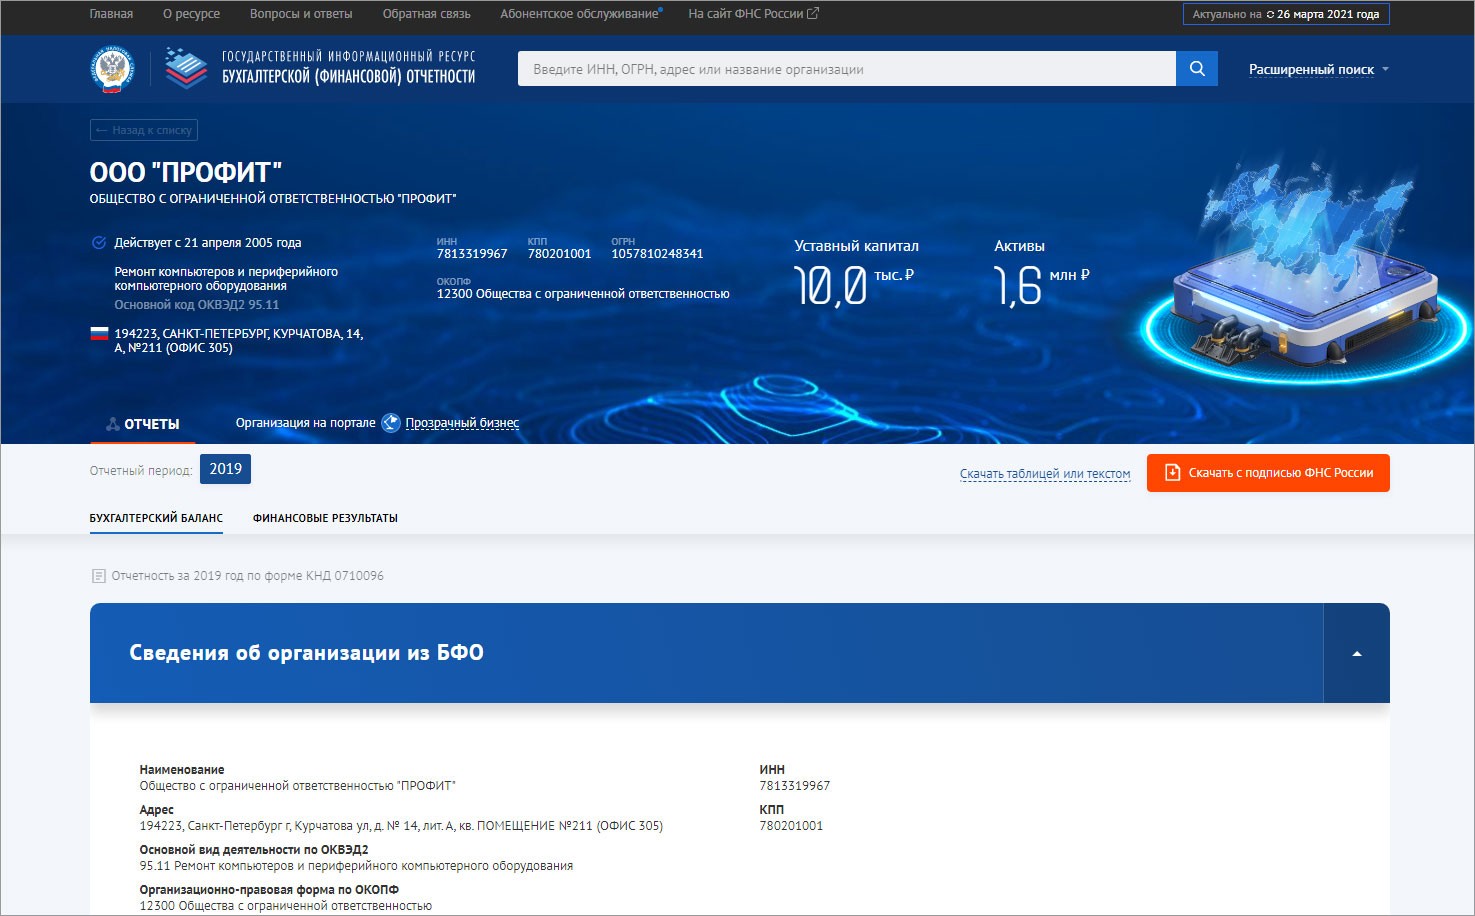The image size is (1475, 916).
Task: Click the address line under 'Адрес'
Action: coord(401,826)
